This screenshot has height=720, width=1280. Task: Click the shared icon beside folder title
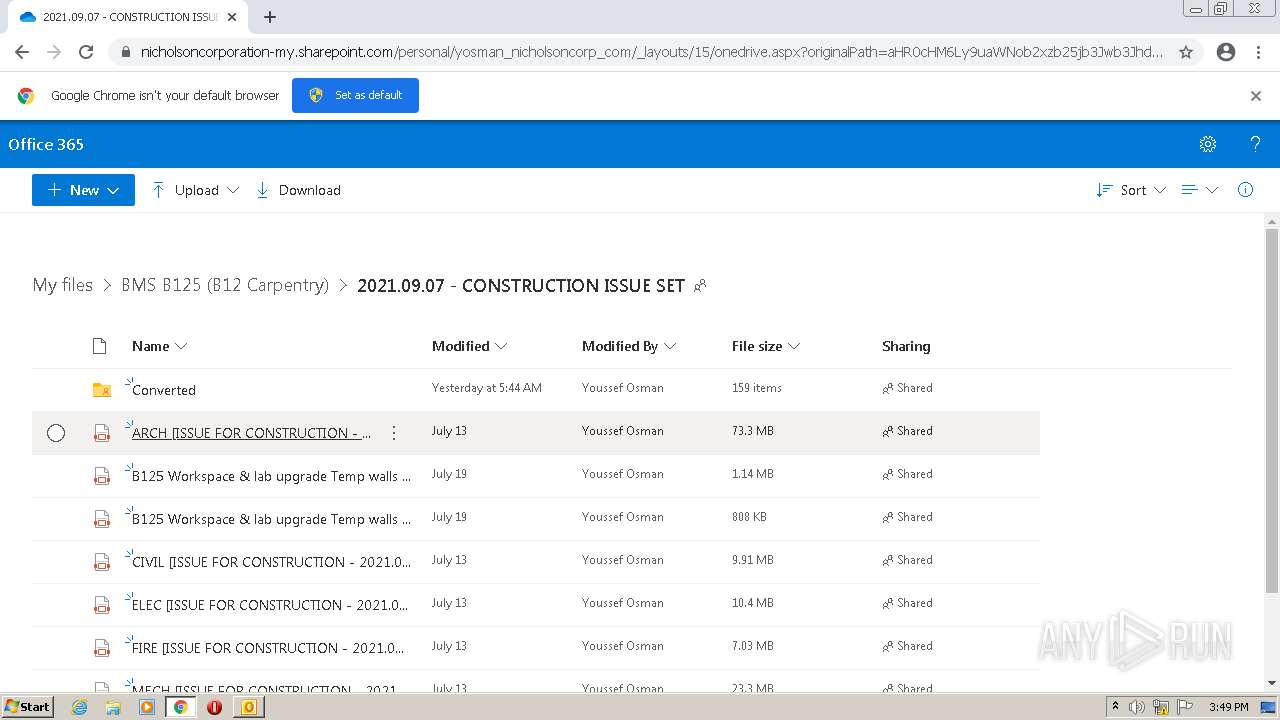click(x=700, y=286)
